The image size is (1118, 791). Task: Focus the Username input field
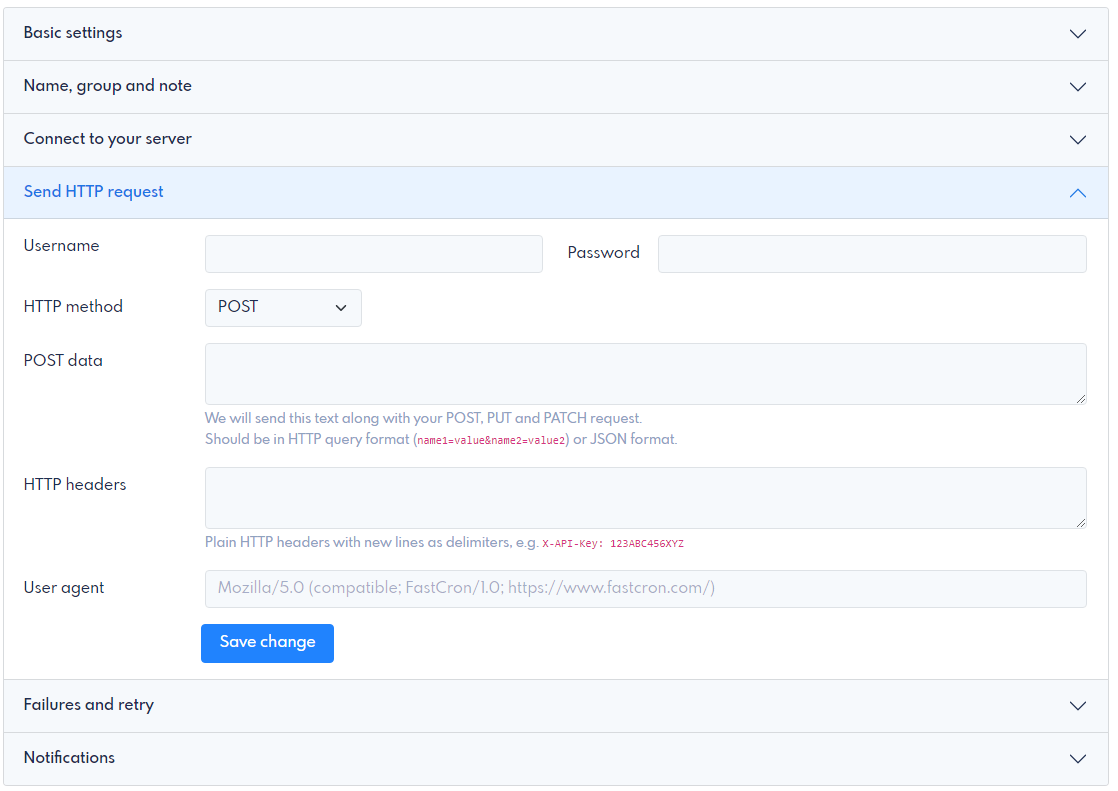(x=374, y=254)
